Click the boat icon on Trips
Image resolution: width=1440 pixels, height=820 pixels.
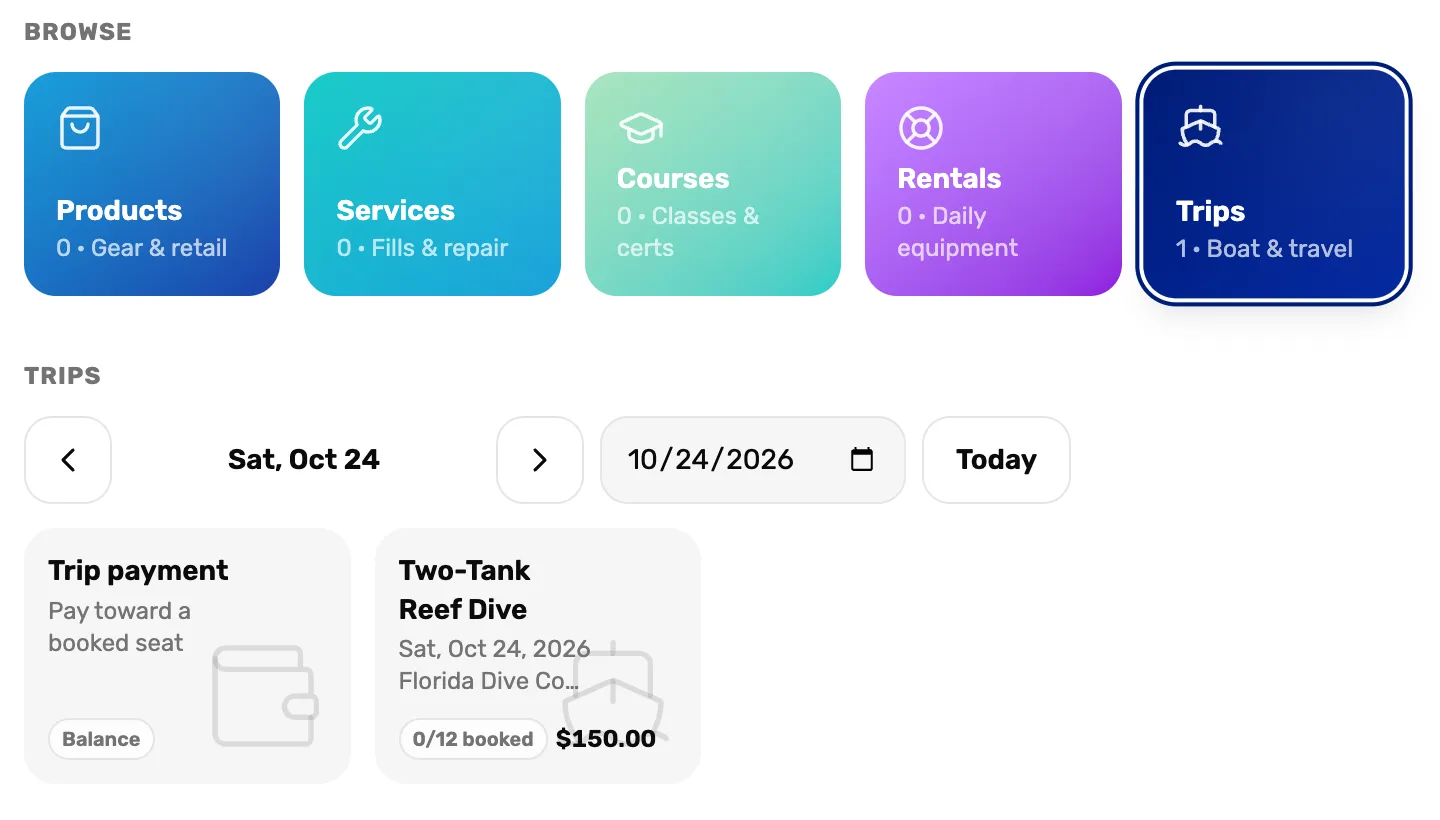click(1200, 128)
